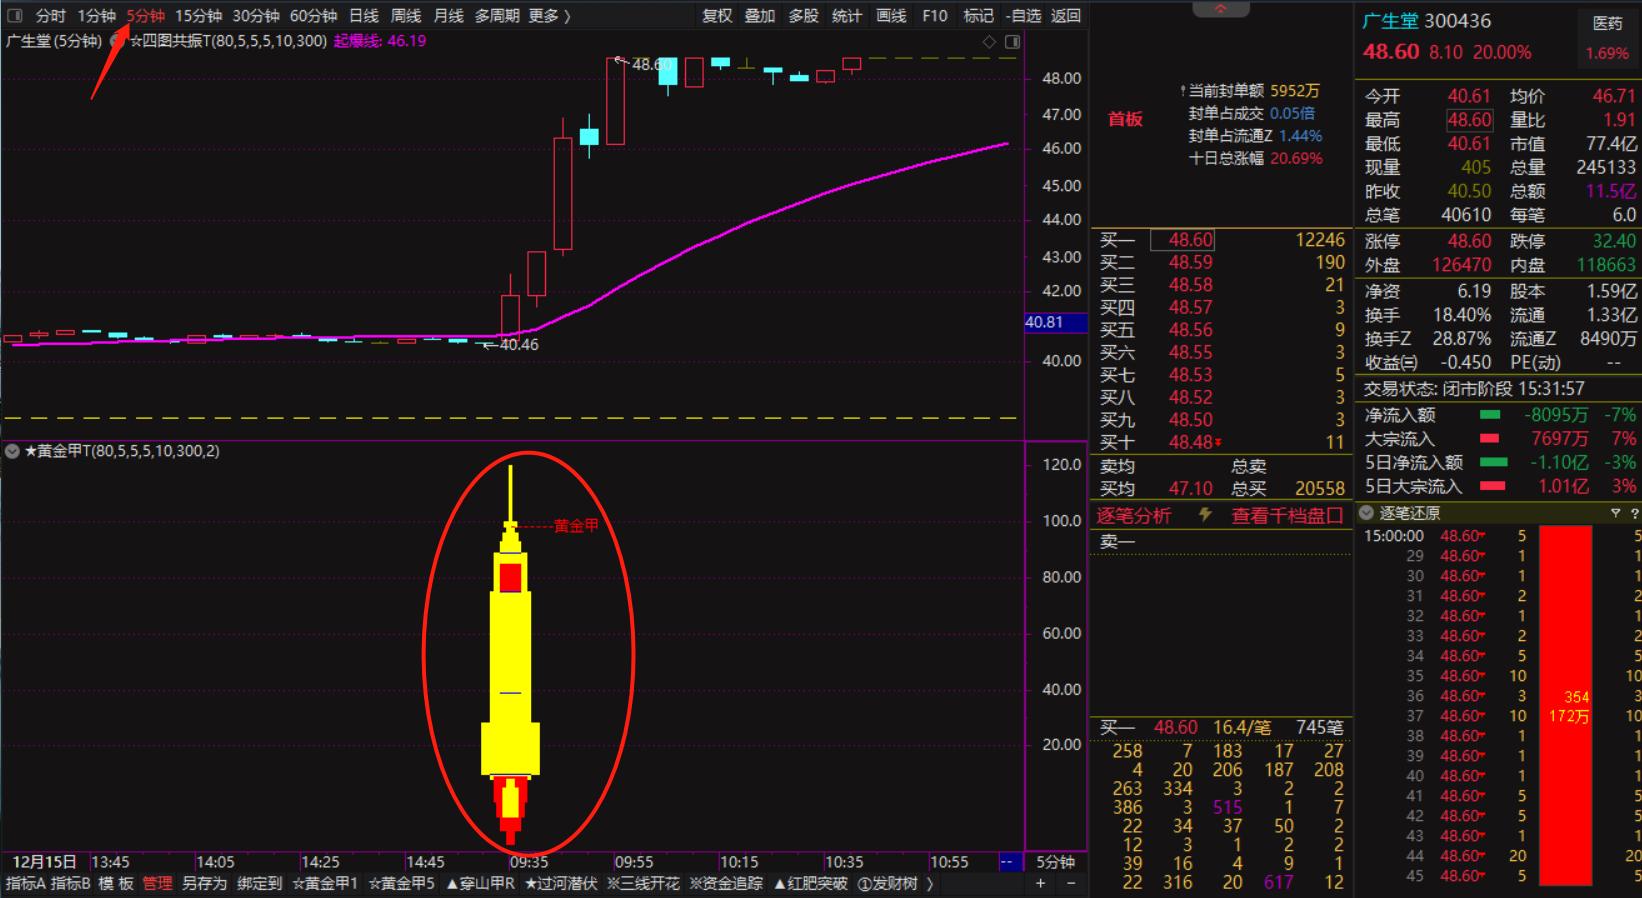This screenshot has width=1642, height=898.
Task: Click the lightning bolt icon beside 逐笔分析
Action: (1205, 515)
